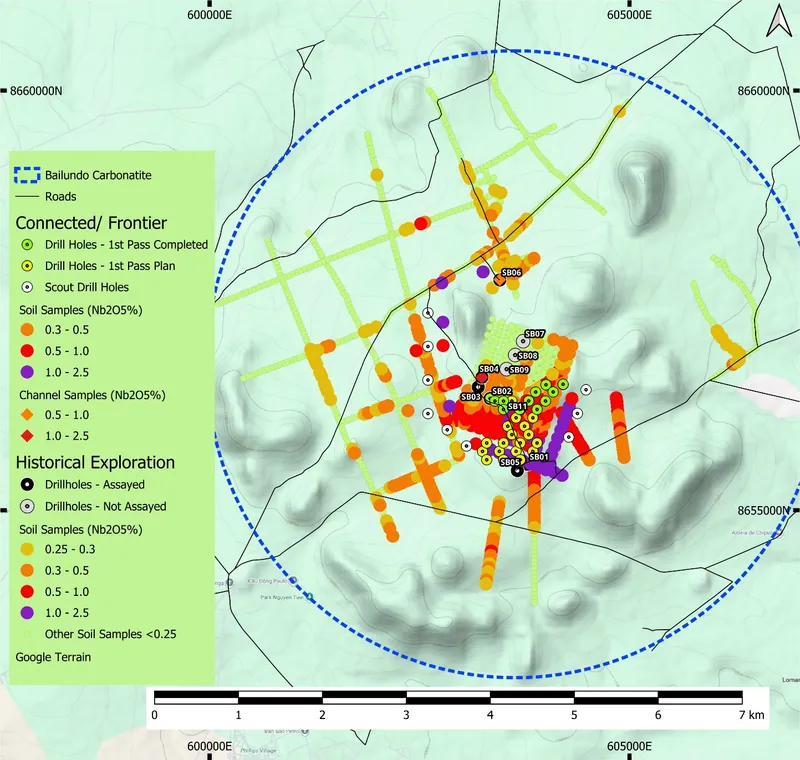
Task: Click the SB09 drillhole label
Action: tap(519, 370)
